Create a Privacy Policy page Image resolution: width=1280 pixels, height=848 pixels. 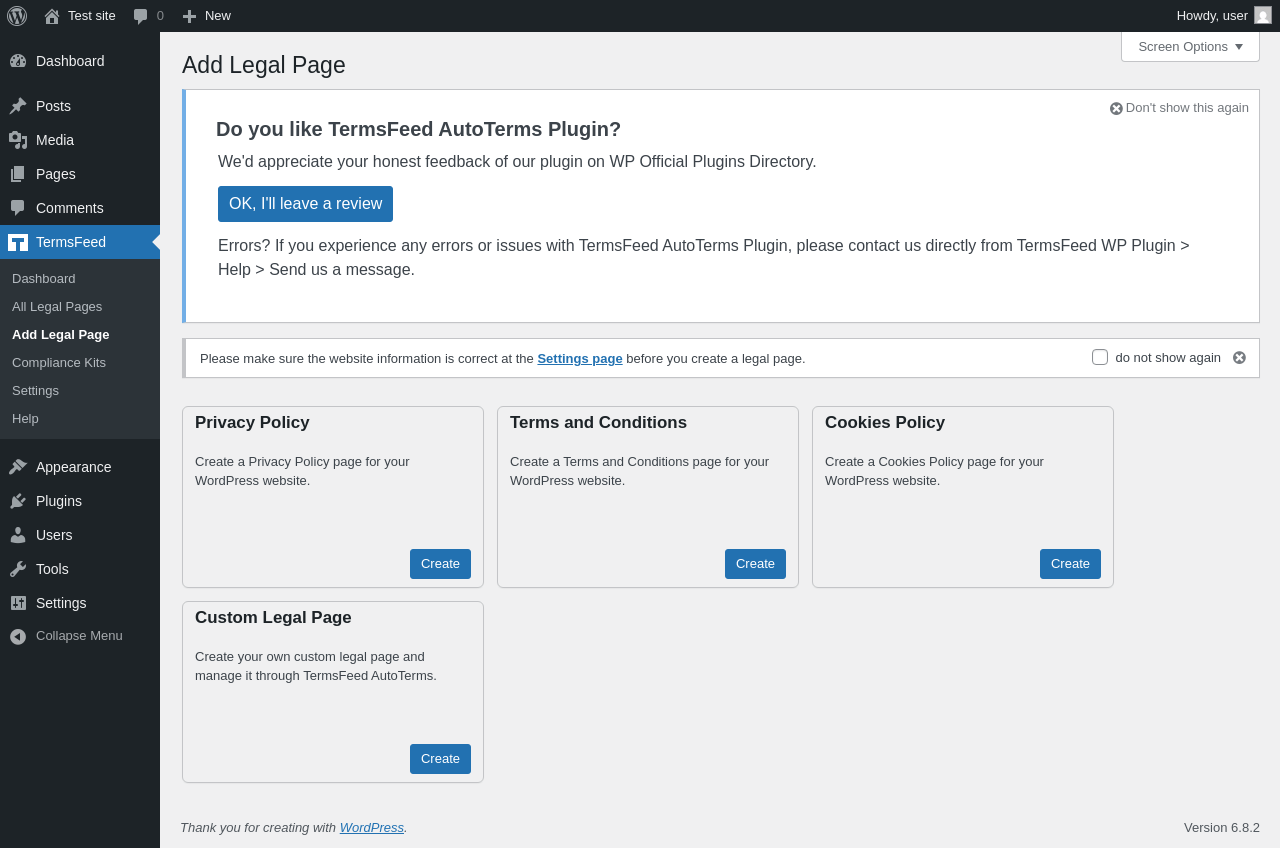coord(440,564)
